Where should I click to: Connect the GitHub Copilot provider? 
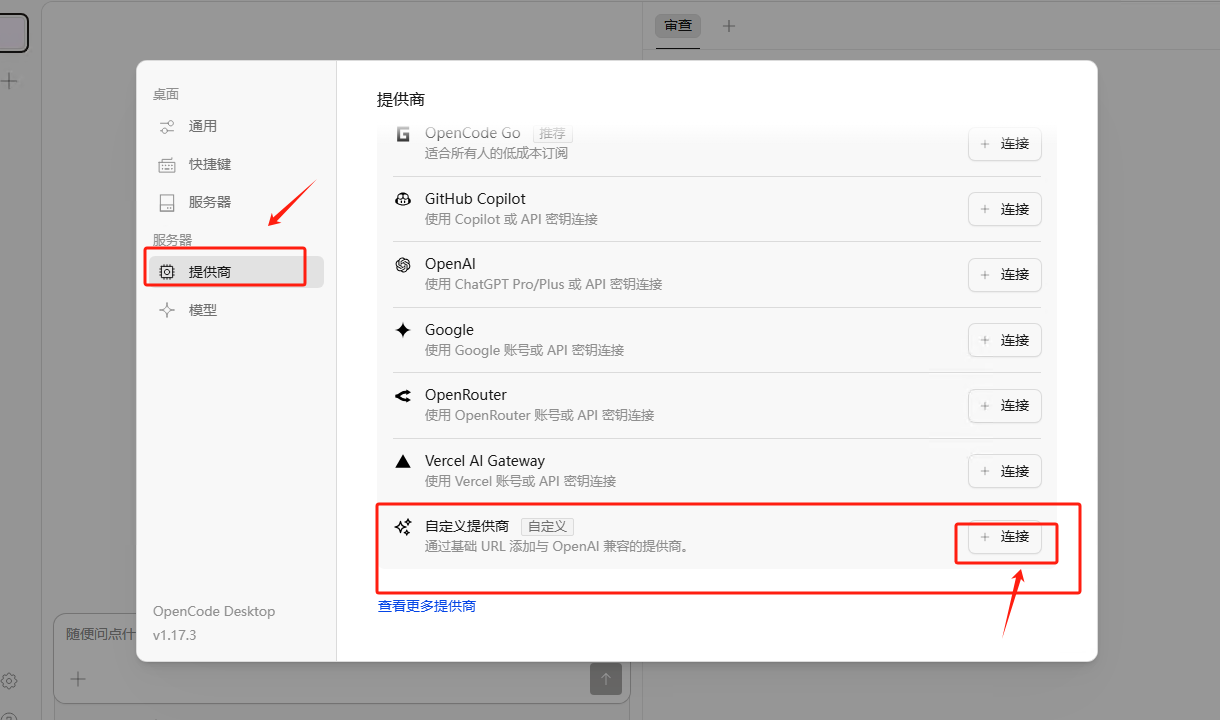pyautogui.click(x=1005, y=209)
